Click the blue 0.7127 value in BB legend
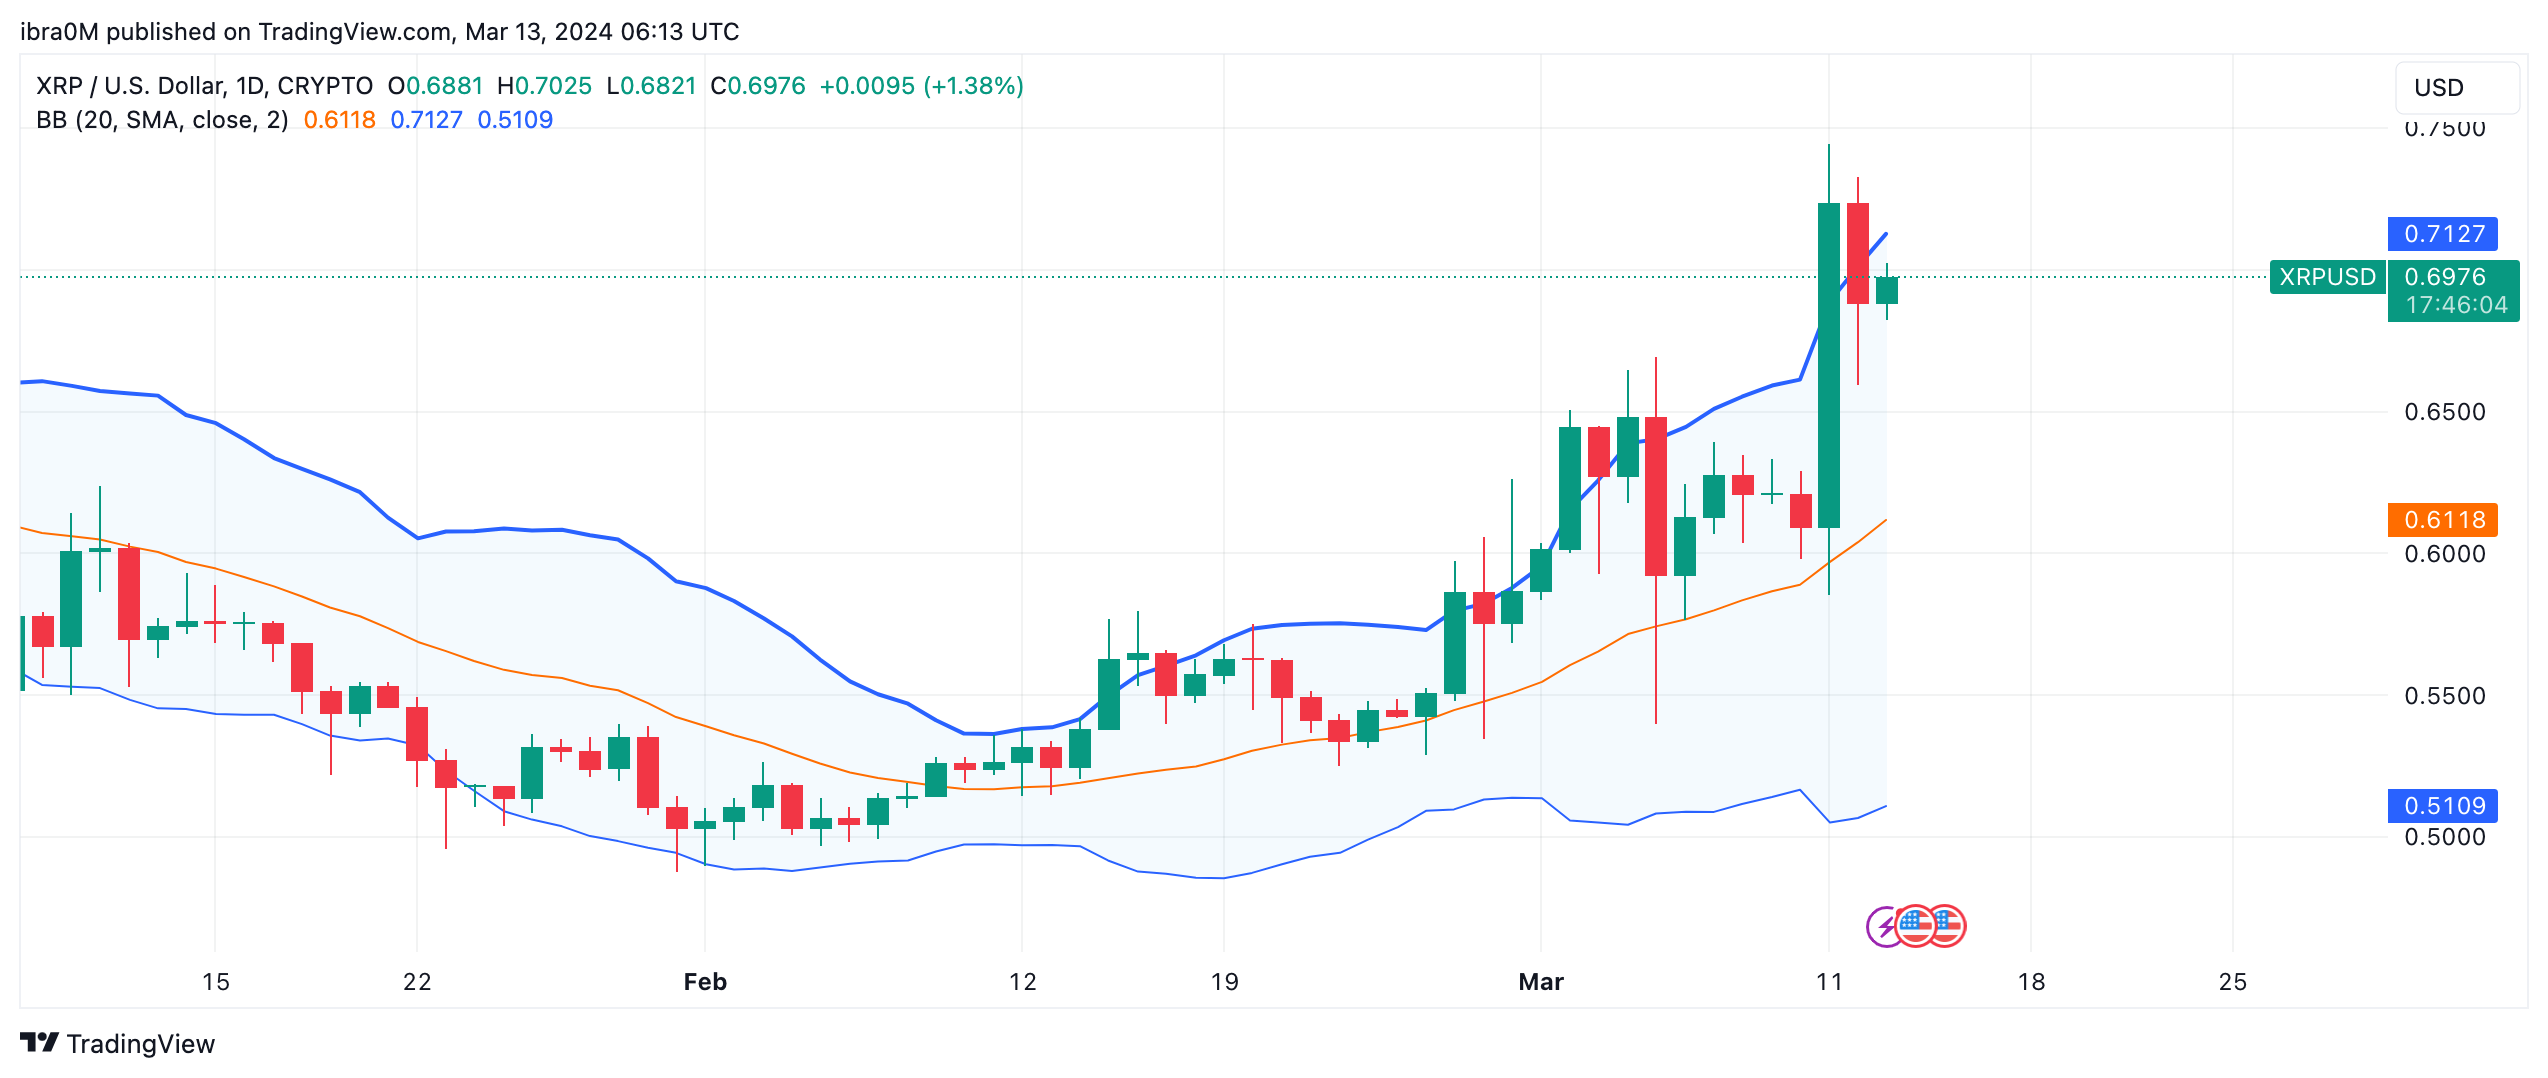Image resolution: width=2548 pixels, height=1078 pixels. (426, 120)
